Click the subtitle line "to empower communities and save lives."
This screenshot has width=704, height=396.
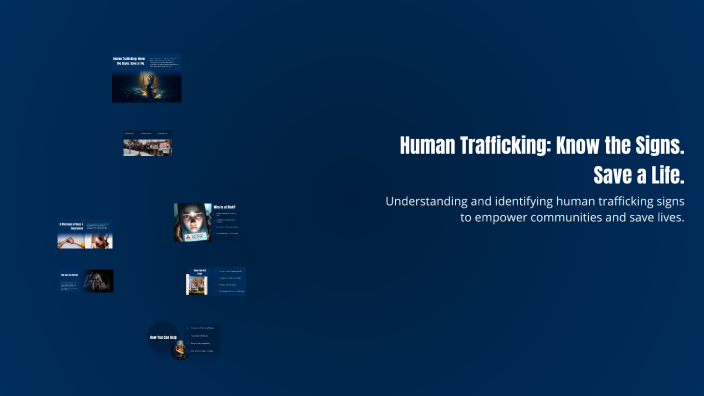coord(572,218)
